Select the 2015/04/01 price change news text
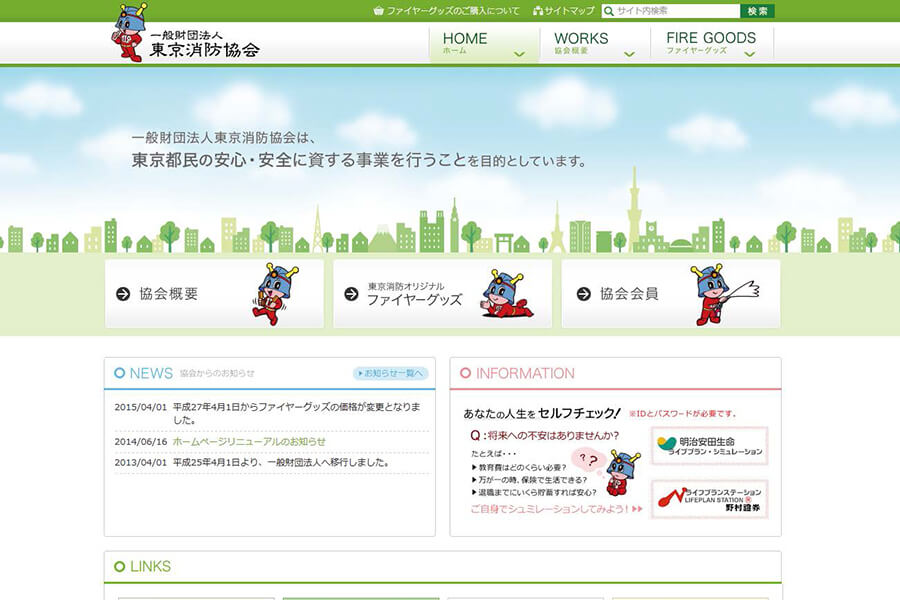The image size is (900, 600). 297,413
